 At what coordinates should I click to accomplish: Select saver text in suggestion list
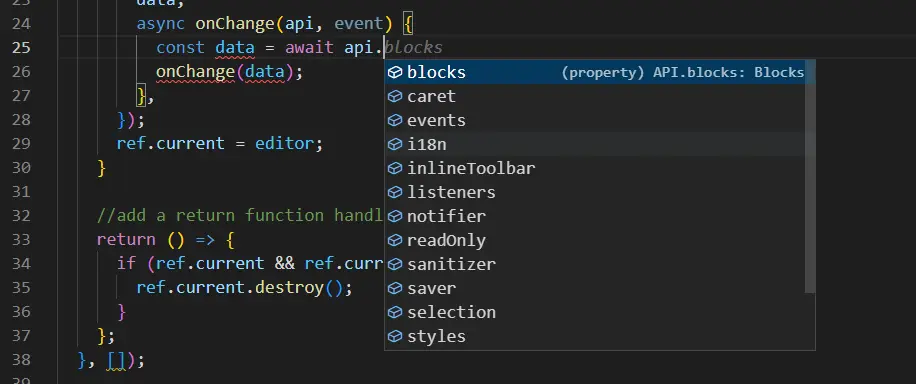432,288
